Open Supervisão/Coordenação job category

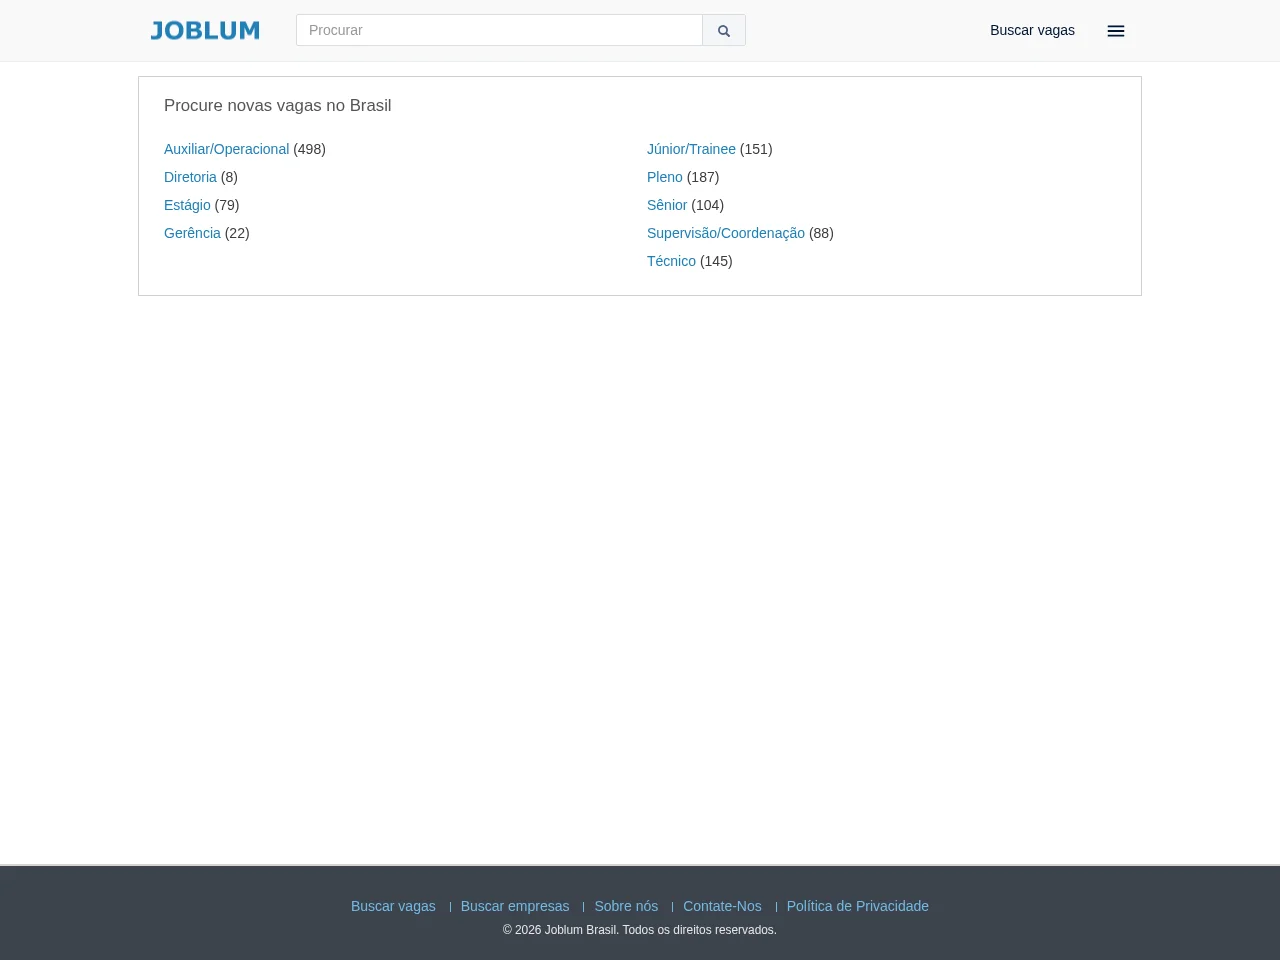[726, 233]
